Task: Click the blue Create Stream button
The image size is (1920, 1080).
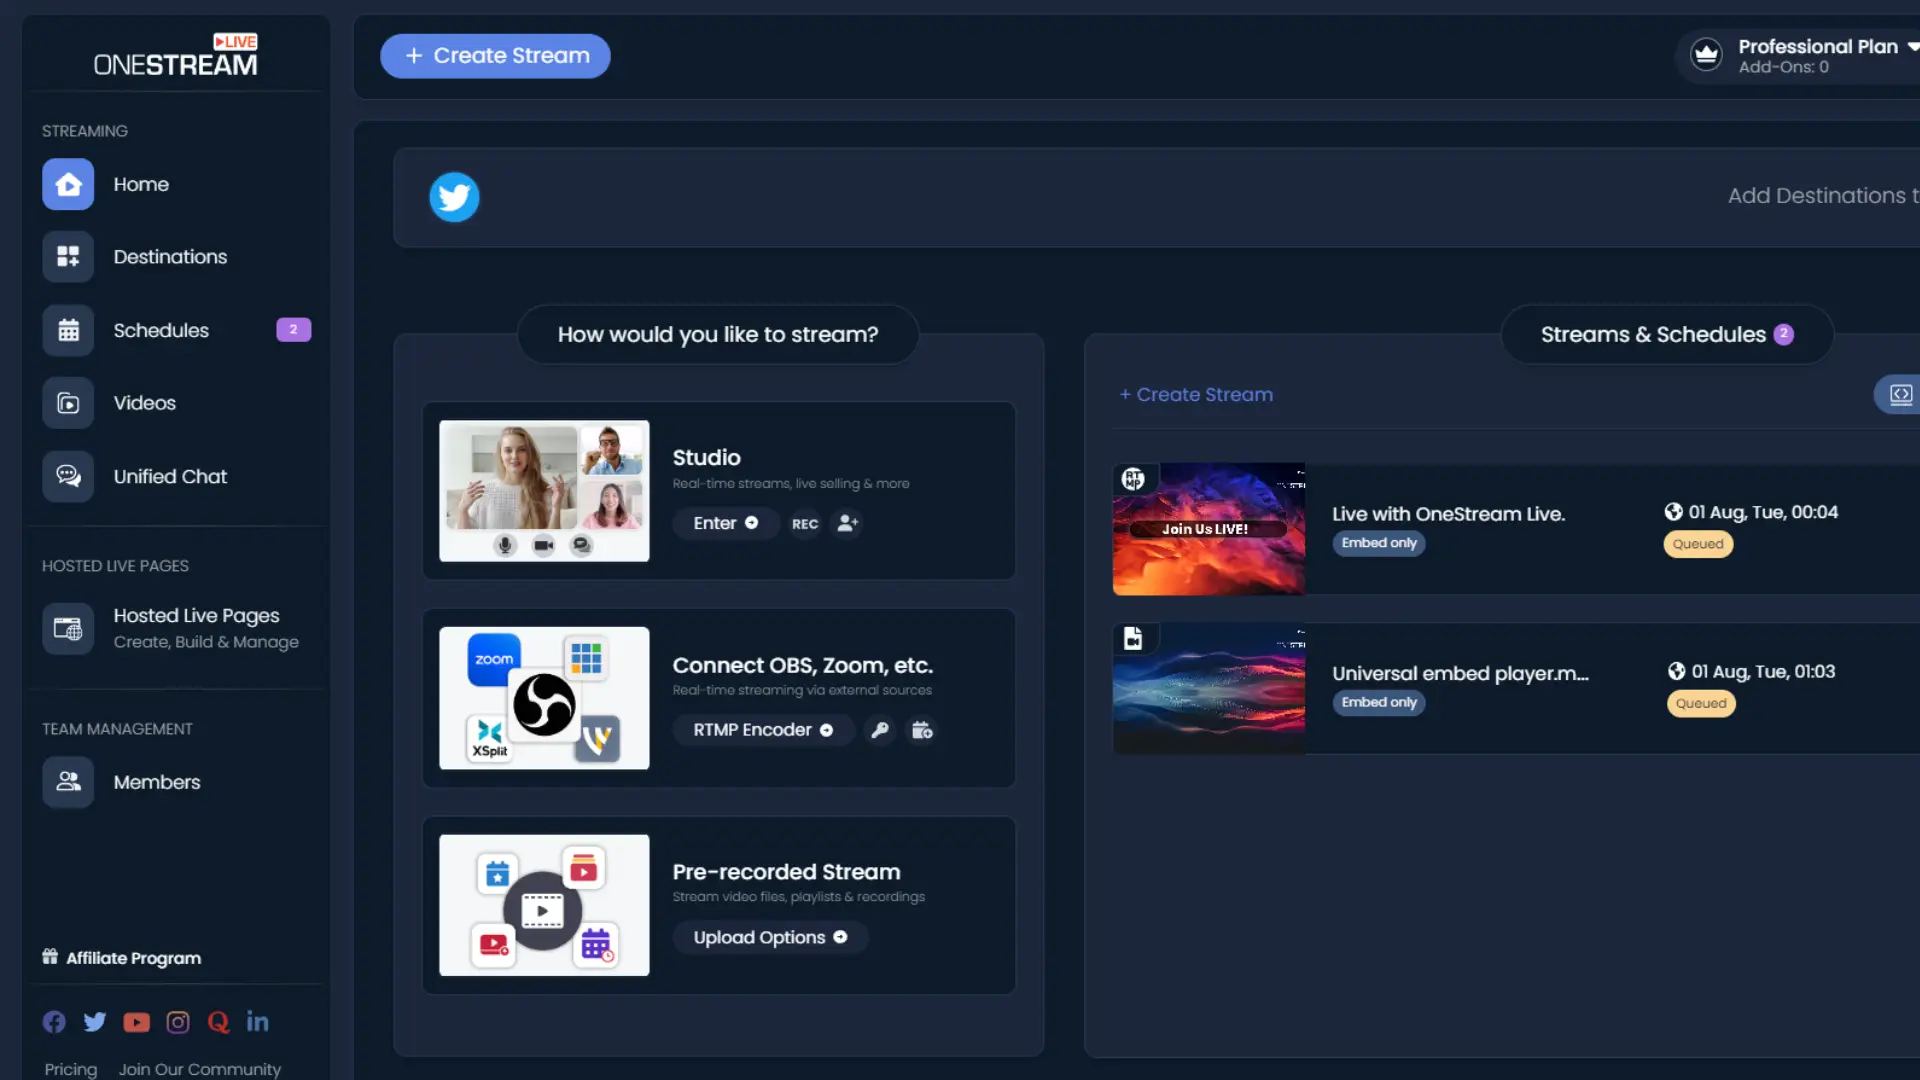Action: click(495, 56)
